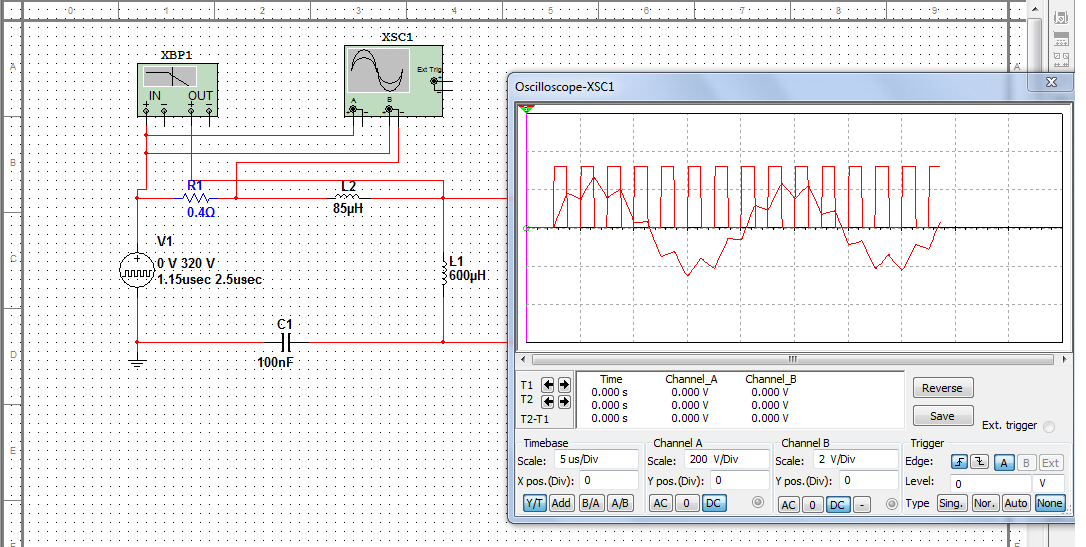Set trigger type to Nor.
1086x547 pixels.
[x=984, y=503]
